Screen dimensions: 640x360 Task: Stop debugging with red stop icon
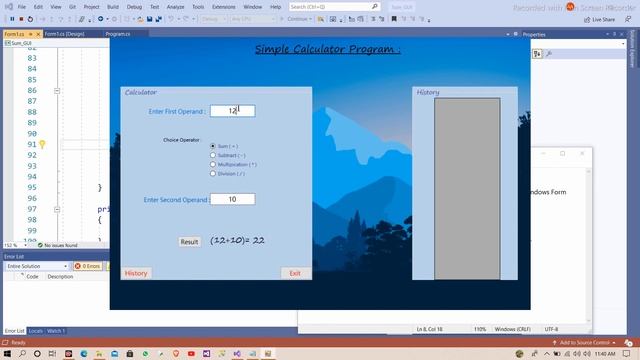(21, 19)
